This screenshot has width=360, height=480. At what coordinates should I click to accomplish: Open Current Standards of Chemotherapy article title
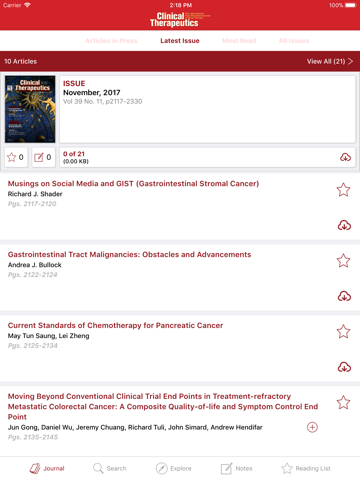(x=115, y=326)
